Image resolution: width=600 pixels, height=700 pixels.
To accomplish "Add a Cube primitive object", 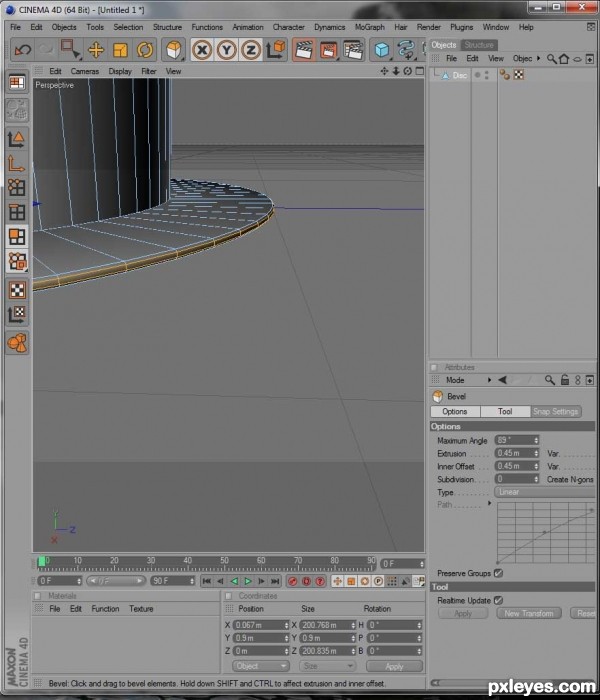I will pos(382,50).
